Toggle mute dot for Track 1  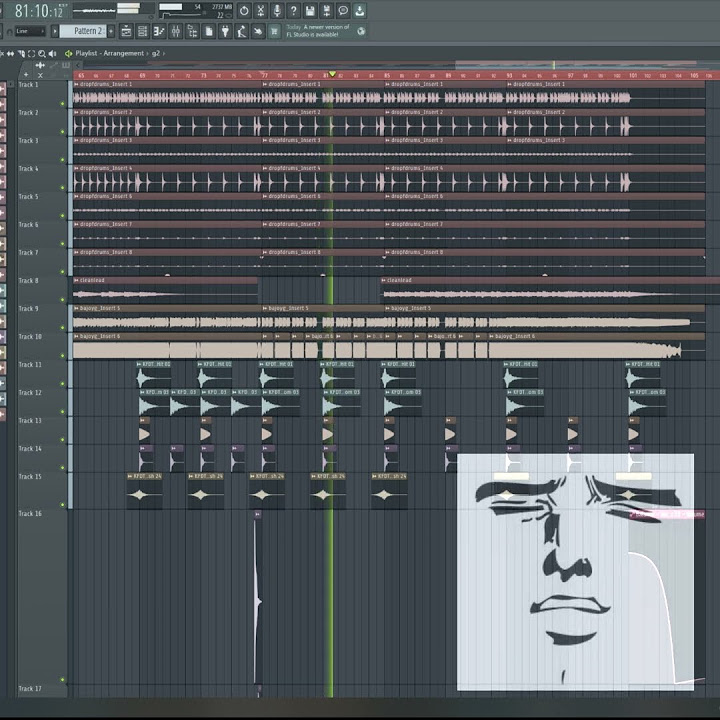point(63,104)
